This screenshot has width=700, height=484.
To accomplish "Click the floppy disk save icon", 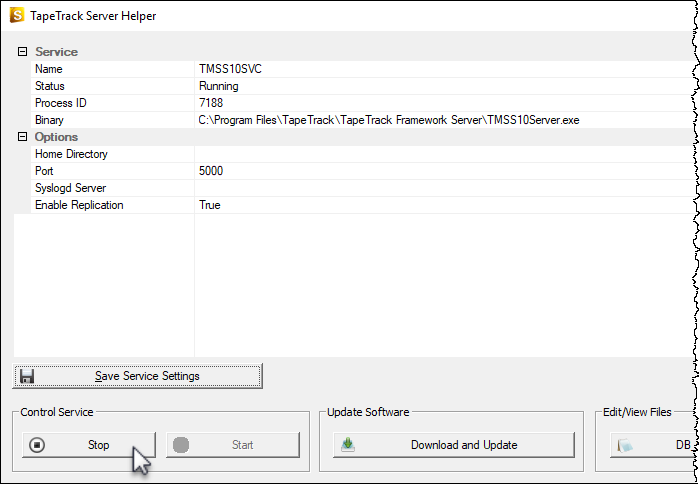I will [27, 376].
